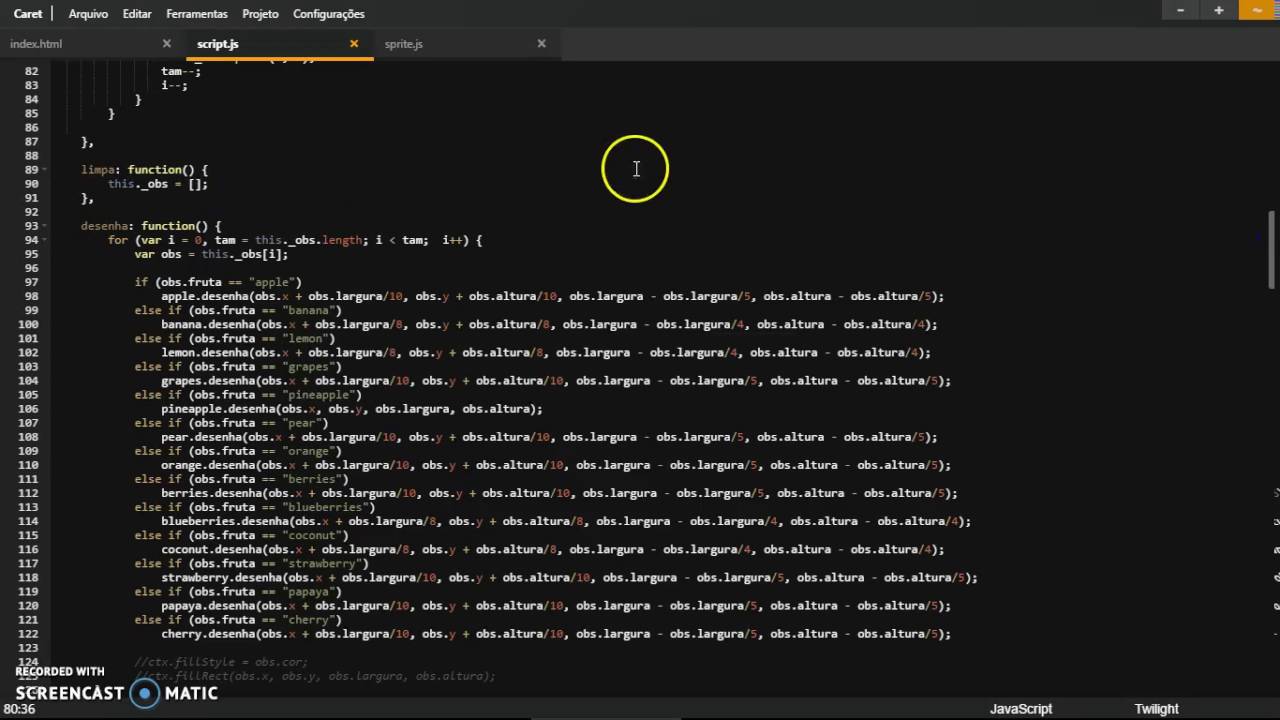Image resolution: width=1280 pixels, height=720 pixels.
Task: Click the commented '//ctx.fillStyle = obs.cor;' line
Action: click(x=221, y=662)
